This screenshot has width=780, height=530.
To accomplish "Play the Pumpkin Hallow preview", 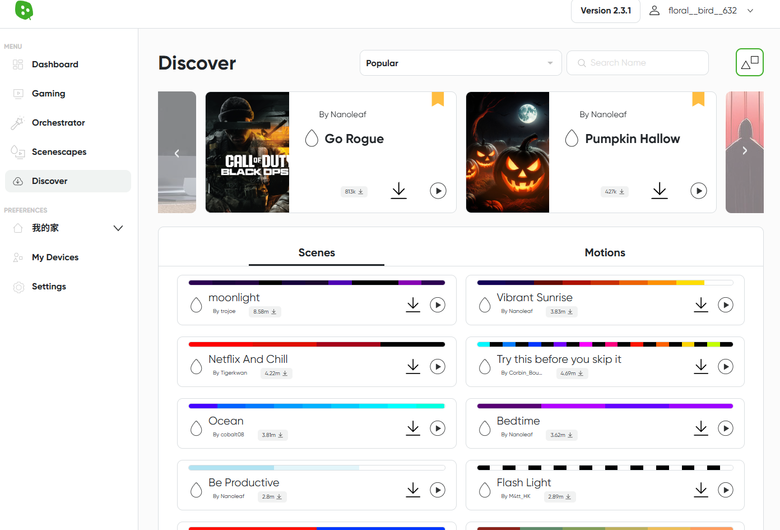I will [698, 191].
